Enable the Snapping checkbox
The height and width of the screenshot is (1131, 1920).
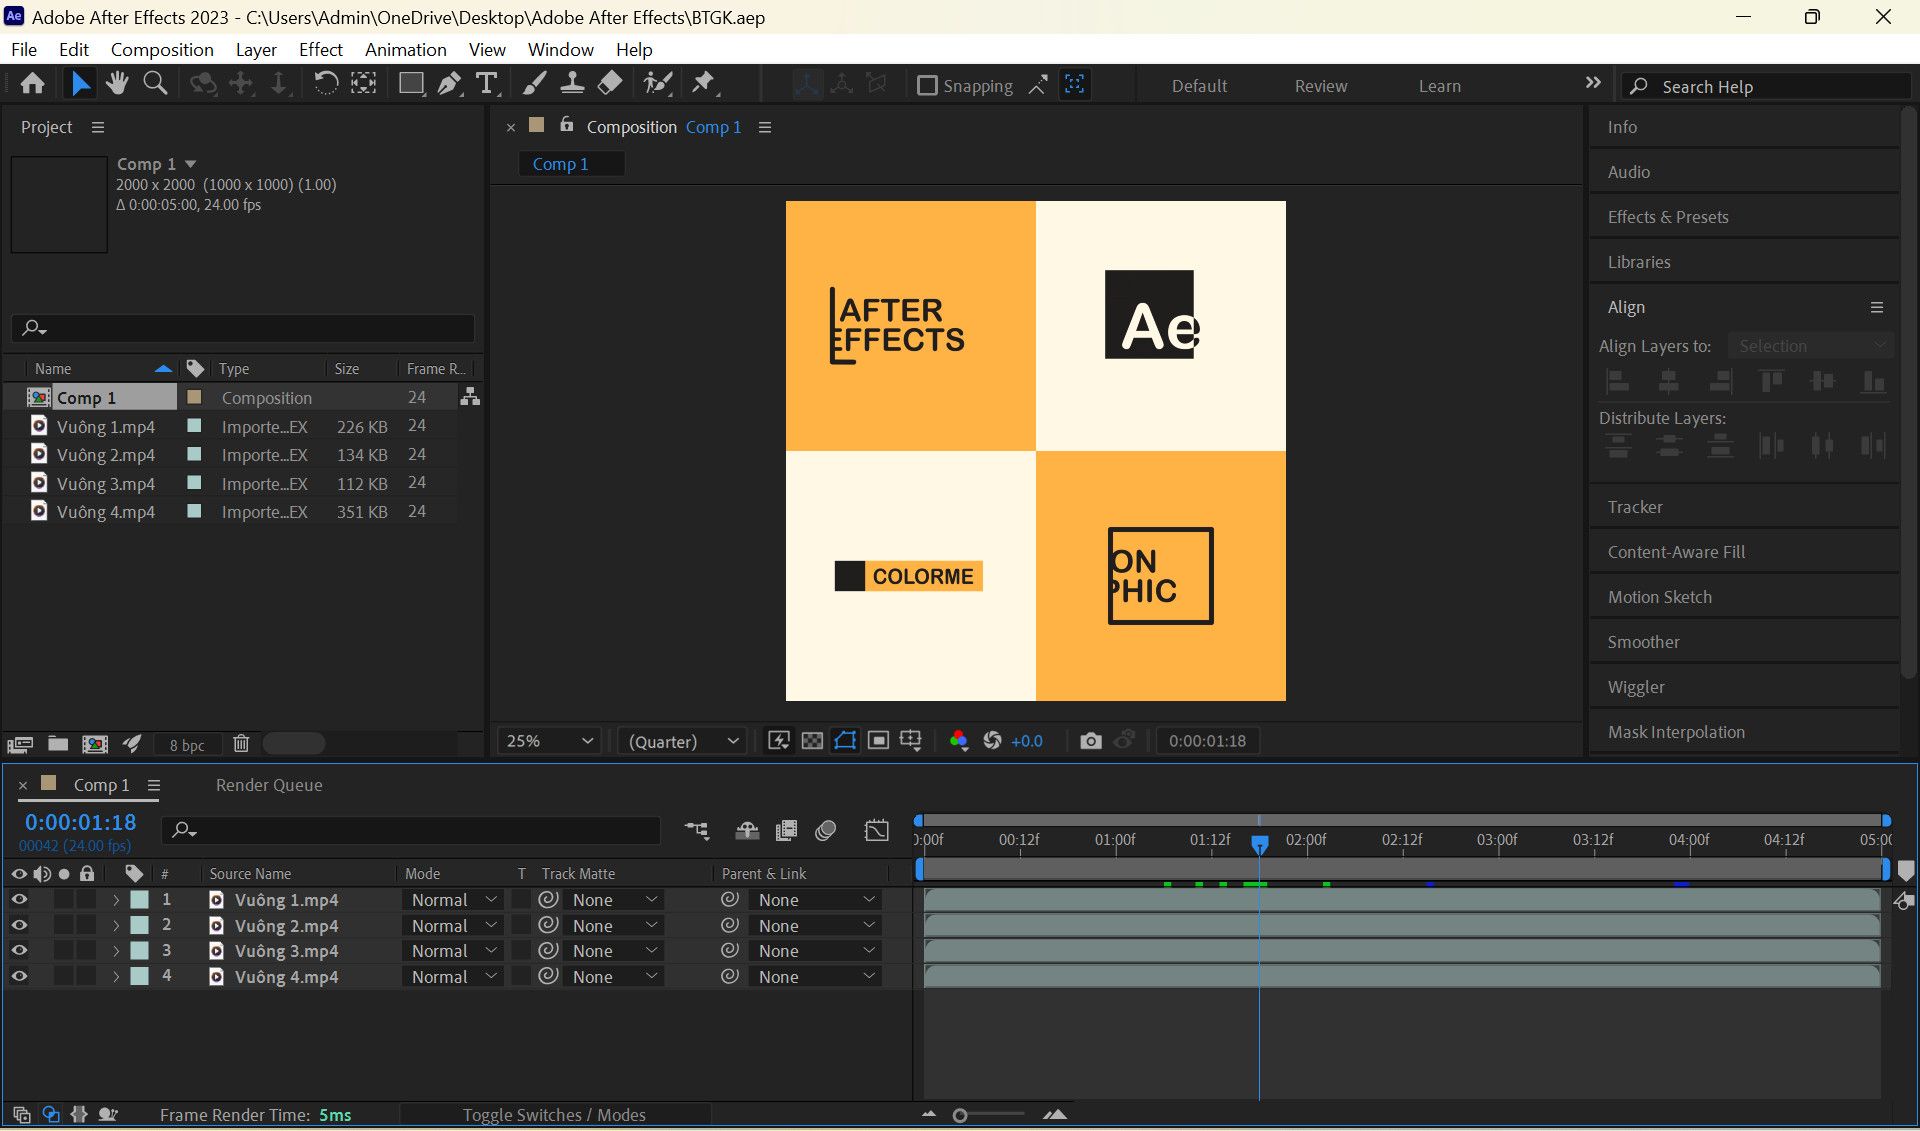click(x=927, y=86)
